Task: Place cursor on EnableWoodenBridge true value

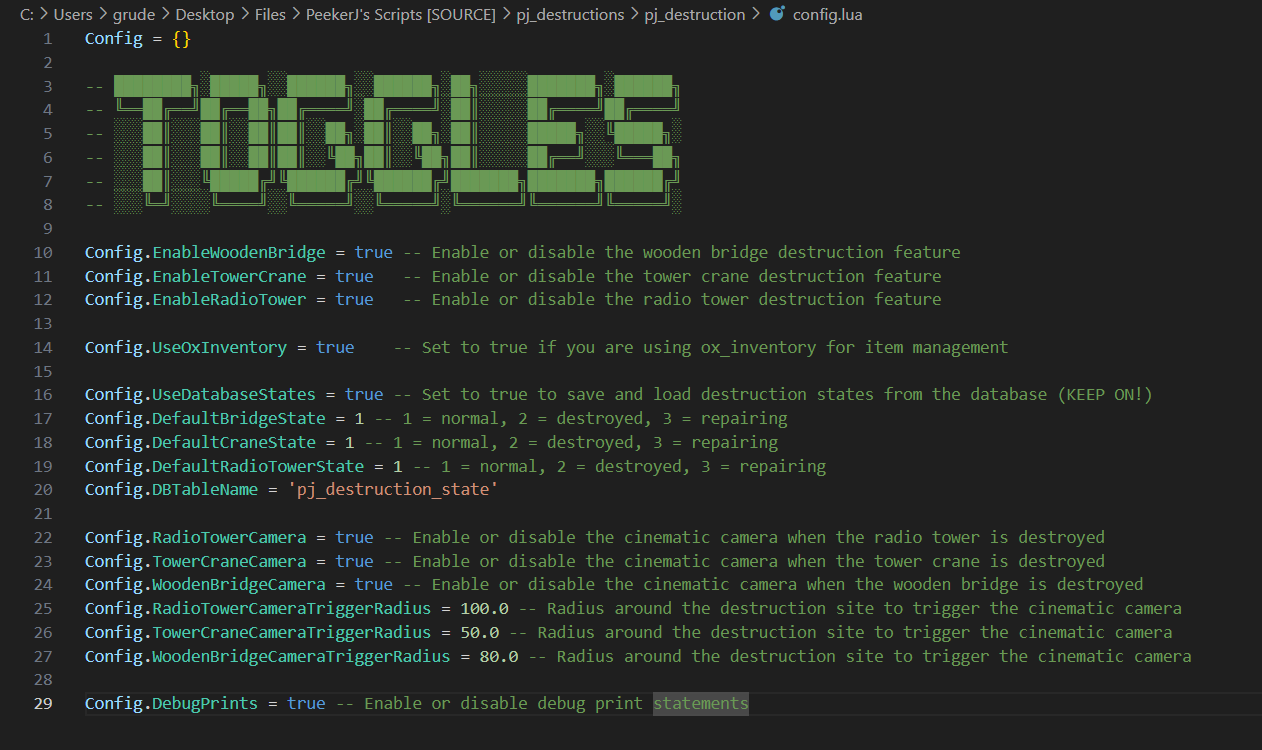Action: pos(373,252)
